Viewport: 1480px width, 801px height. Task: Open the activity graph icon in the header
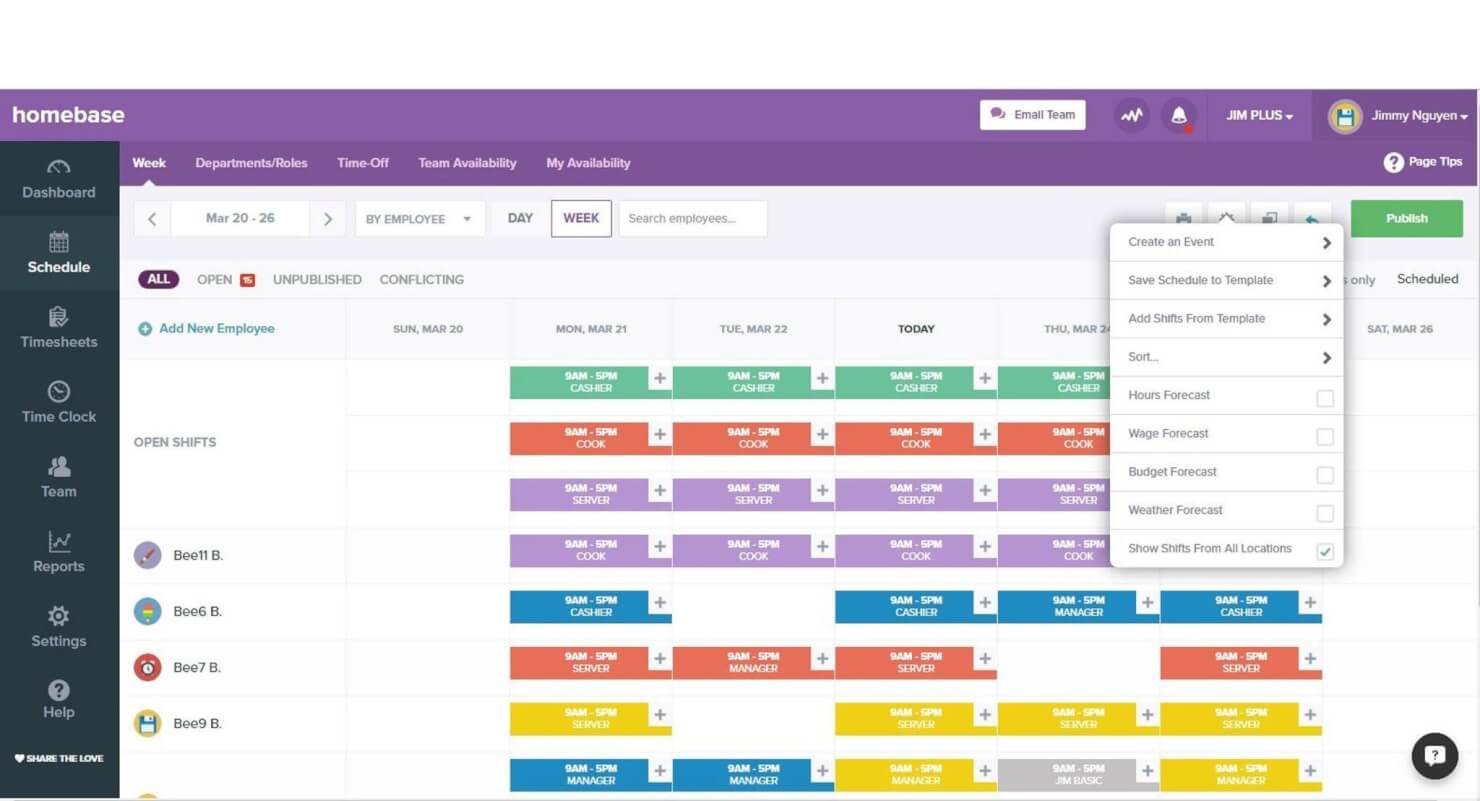pyautogui.click(x=1131, y=115)
